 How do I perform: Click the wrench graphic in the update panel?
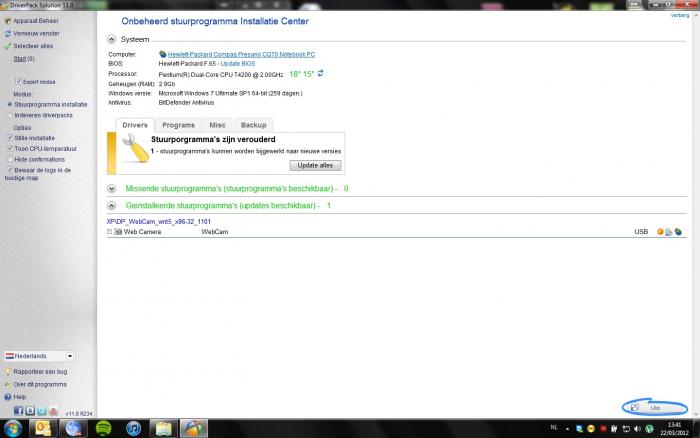[136, 148]
